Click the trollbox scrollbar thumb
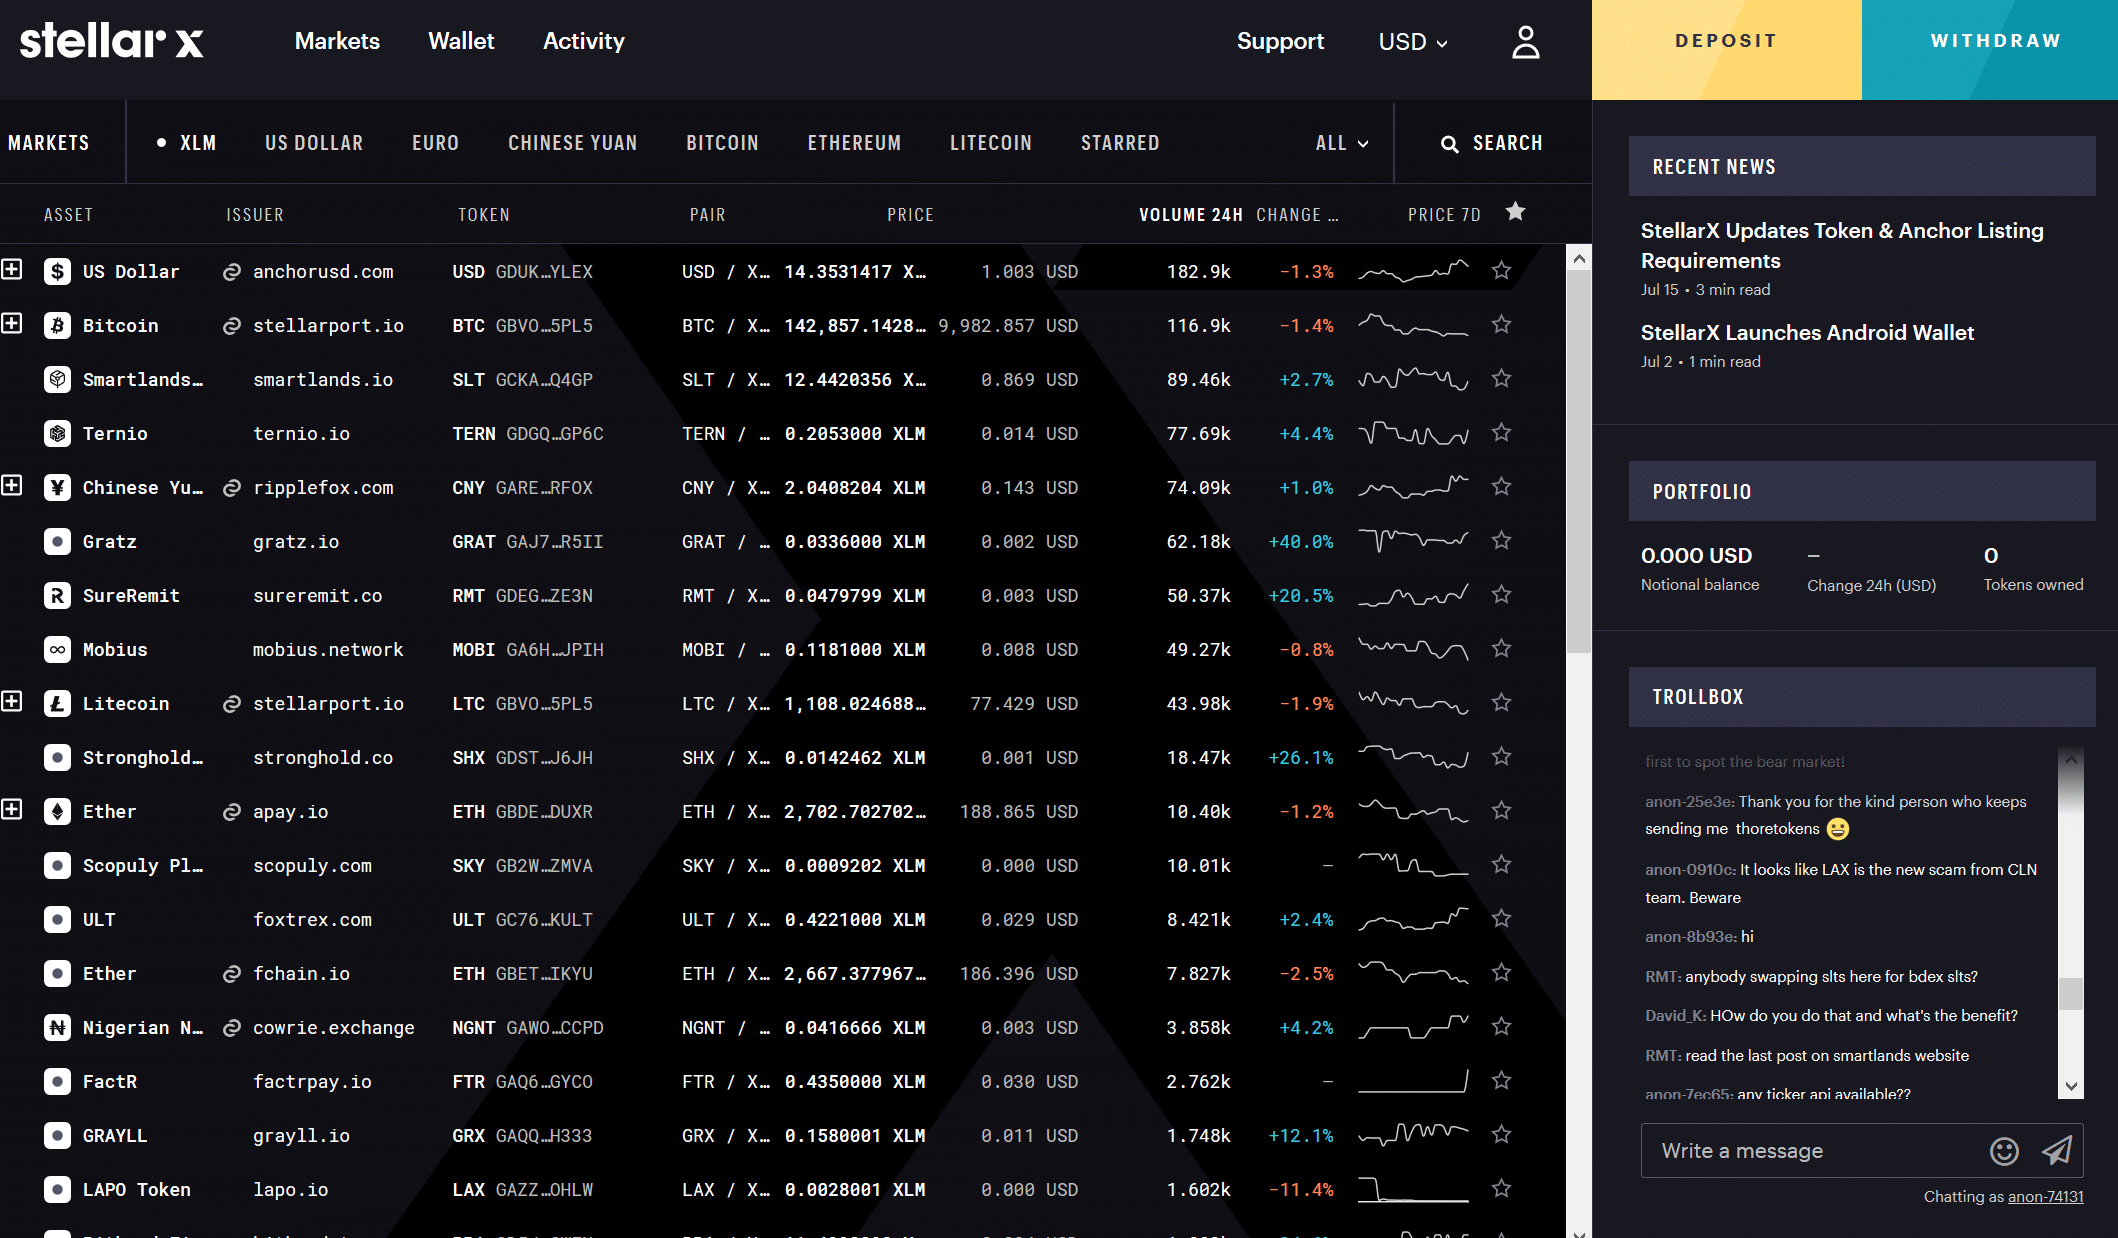The image size is (2118, 1238). [x=2071, y=993]
